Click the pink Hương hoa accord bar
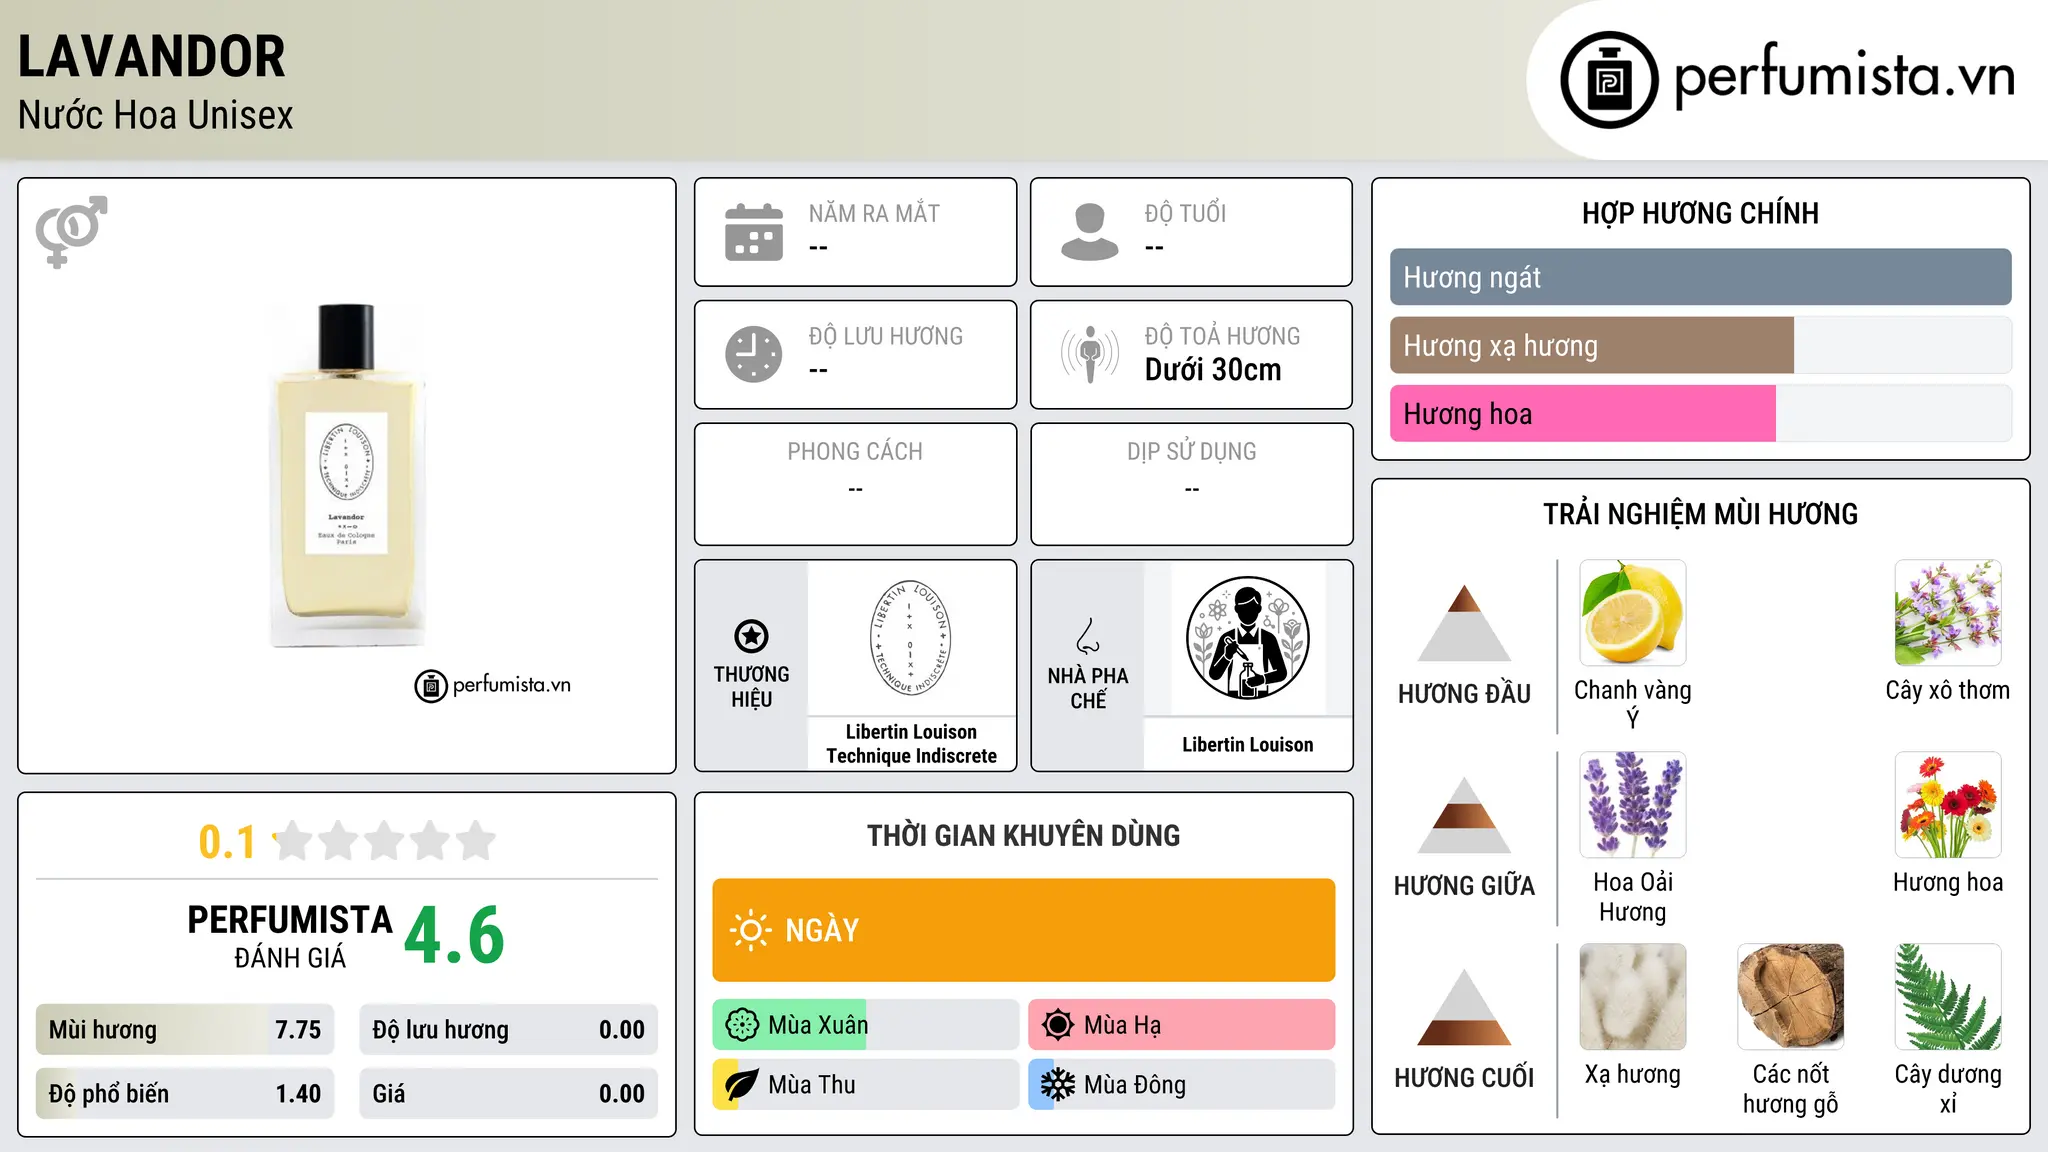This screenshot has width=2048, height=1152. 1700,413
